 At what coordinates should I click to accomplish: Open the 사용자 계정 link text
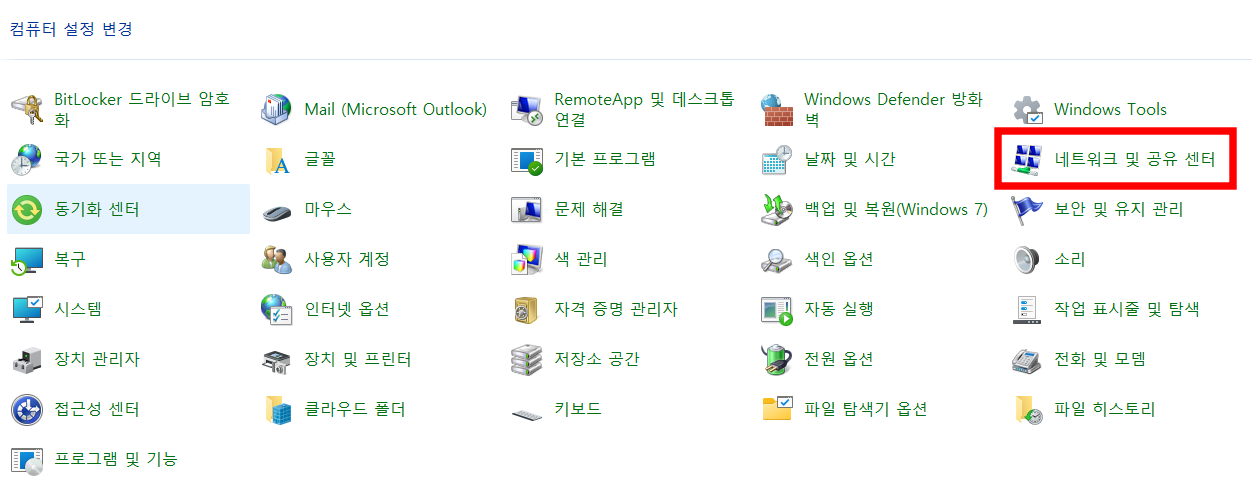click(347, 259)
